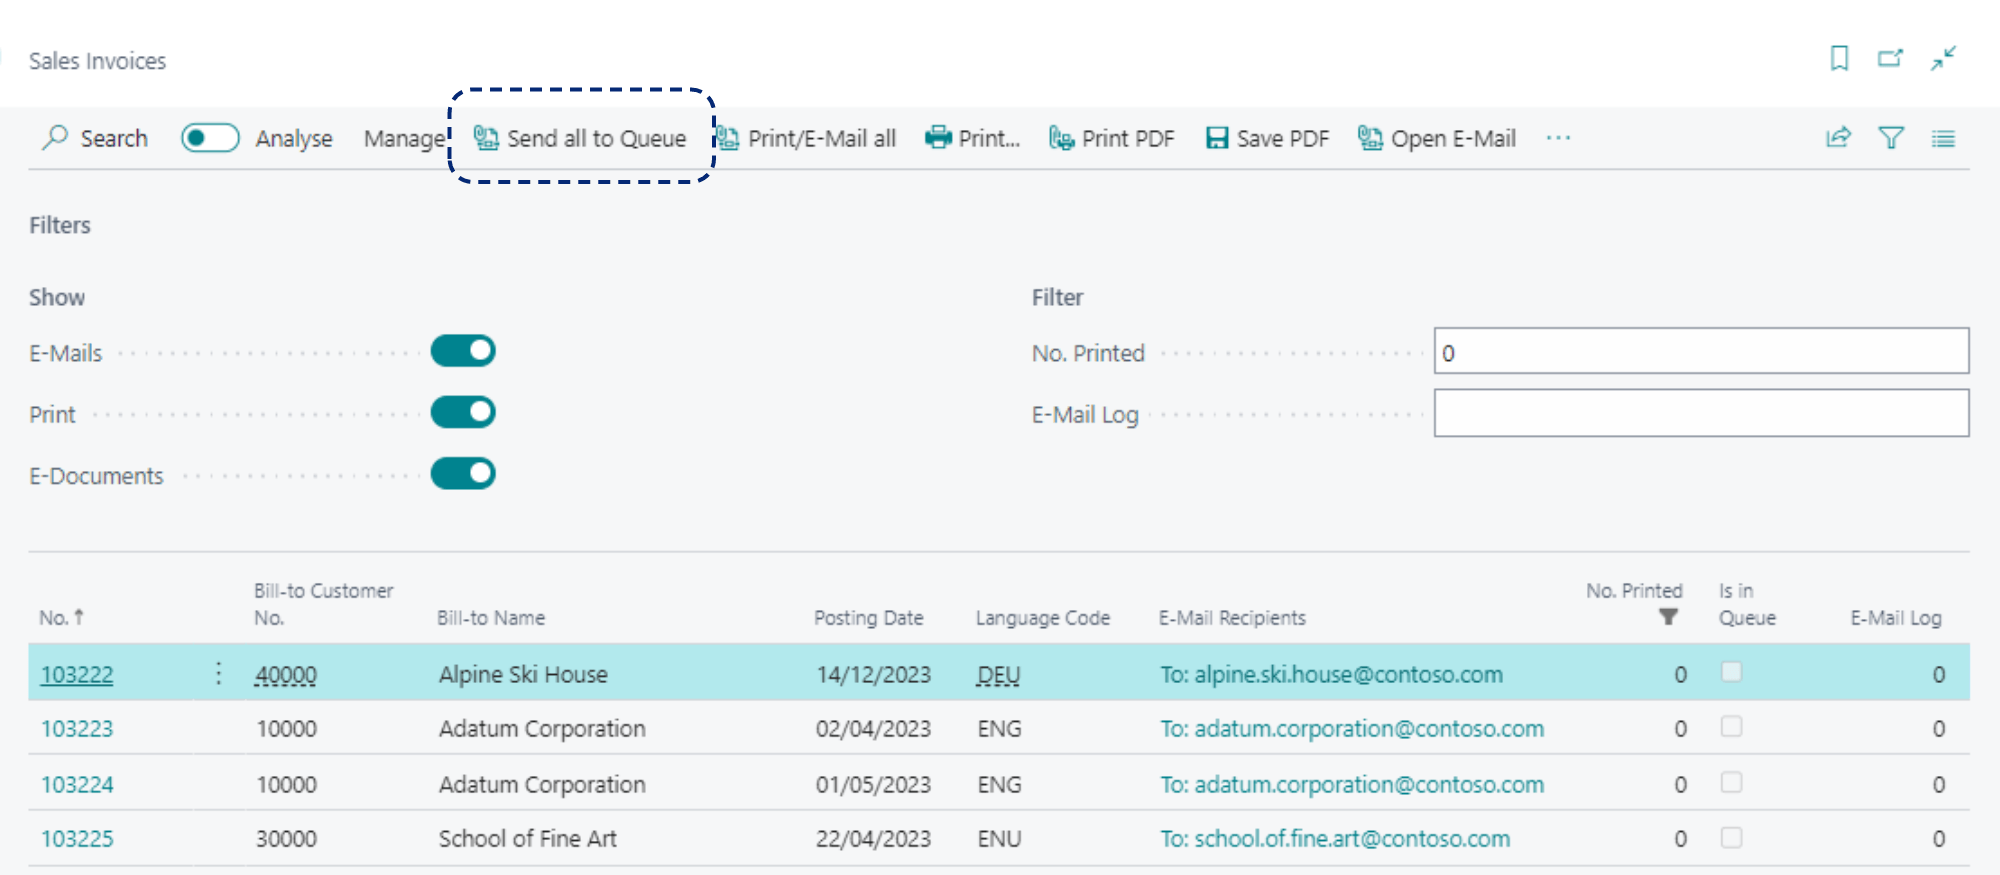Click the share icon in toolbar
The width and height of the screenshot is (2000, 875).
pos(1838,138)
